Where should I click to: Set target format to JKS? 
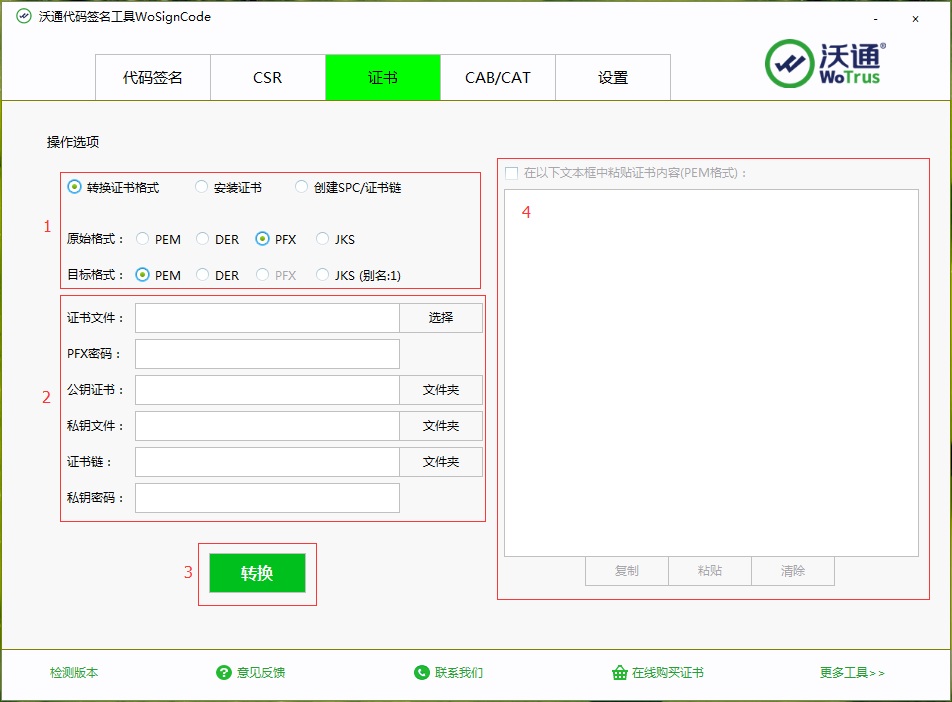tap(323, 275)
